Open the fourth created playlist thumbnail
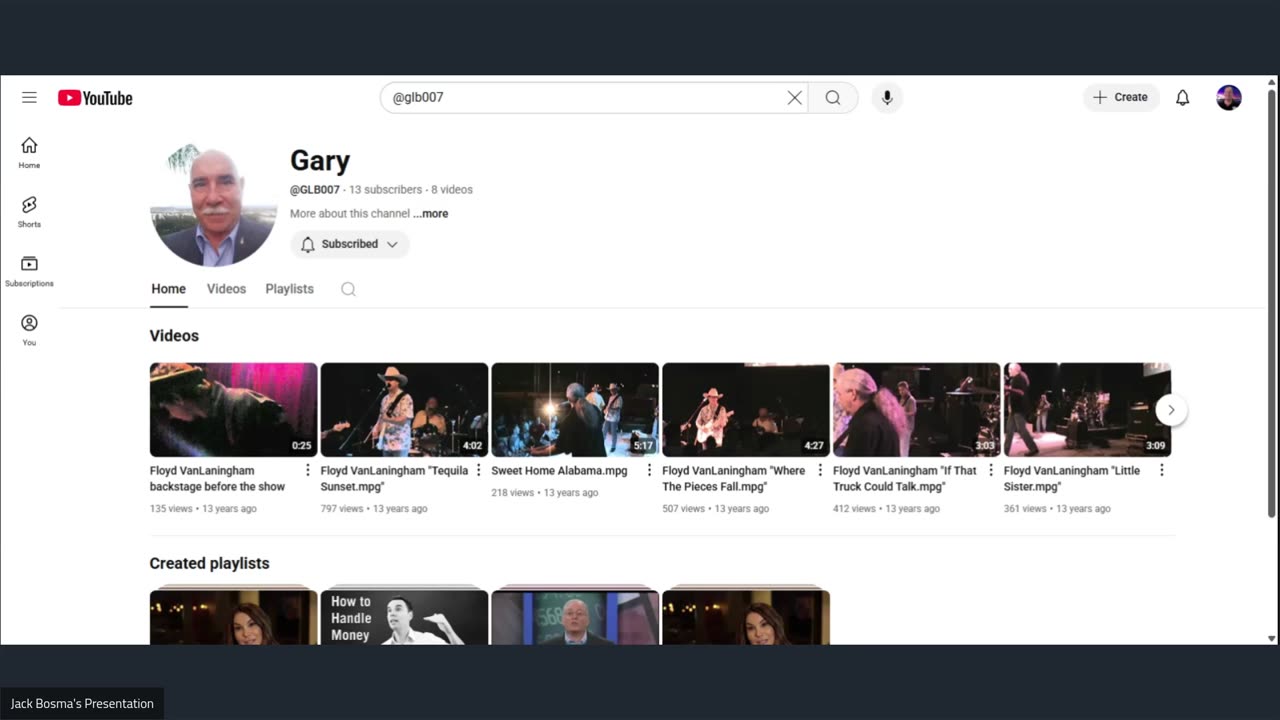Screen dimensions: 1280x720 746,616
